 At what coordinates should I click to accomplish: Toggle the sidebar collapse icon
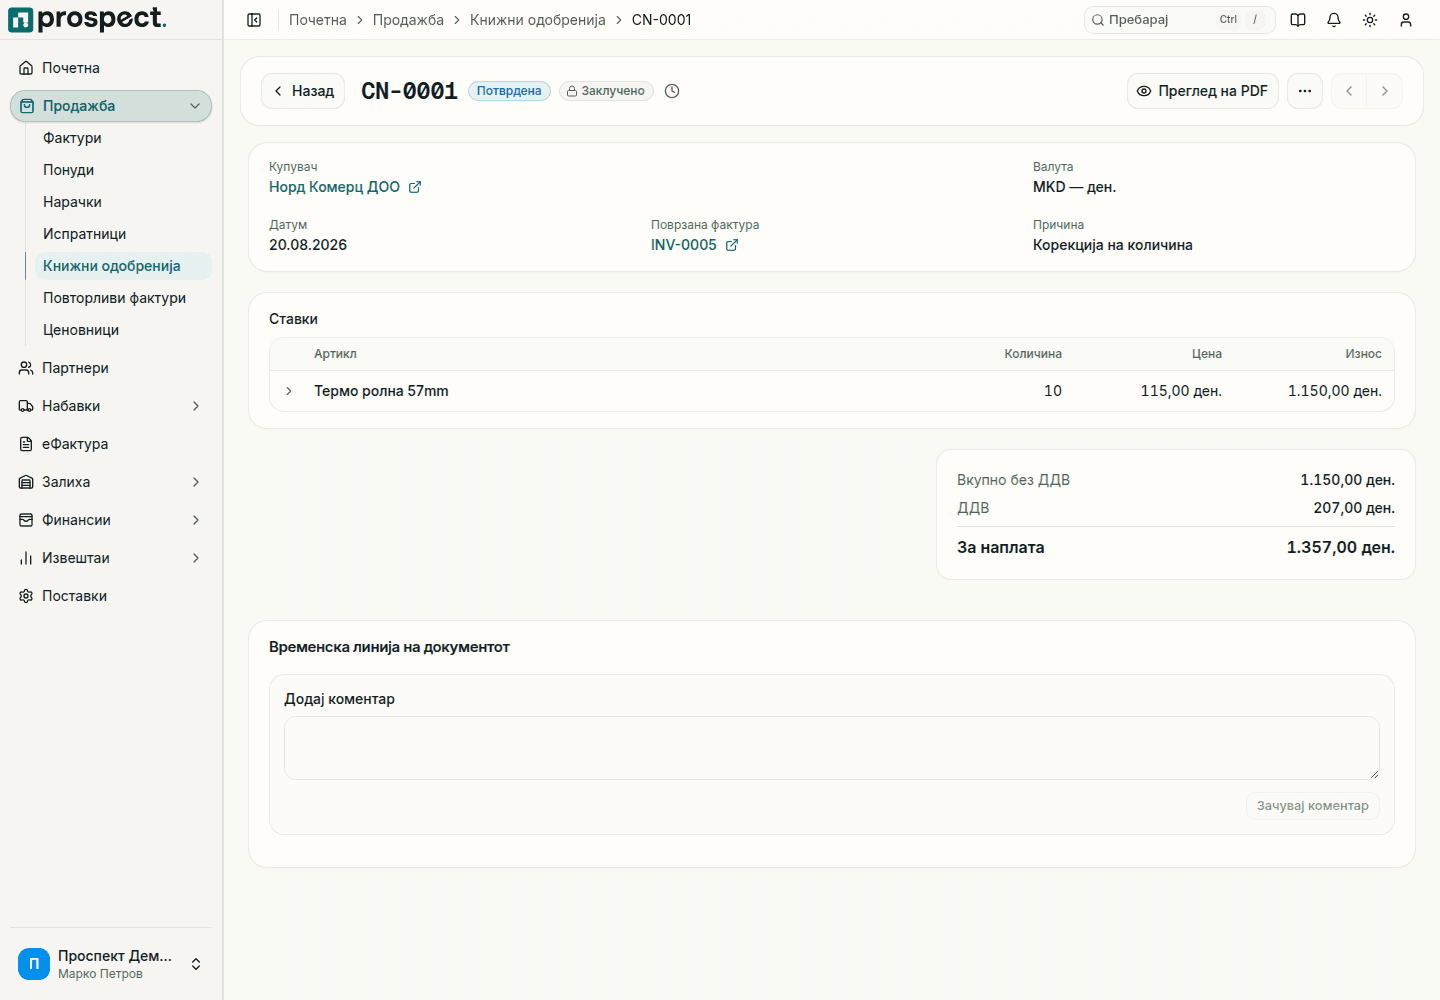[x=254, y=20]
